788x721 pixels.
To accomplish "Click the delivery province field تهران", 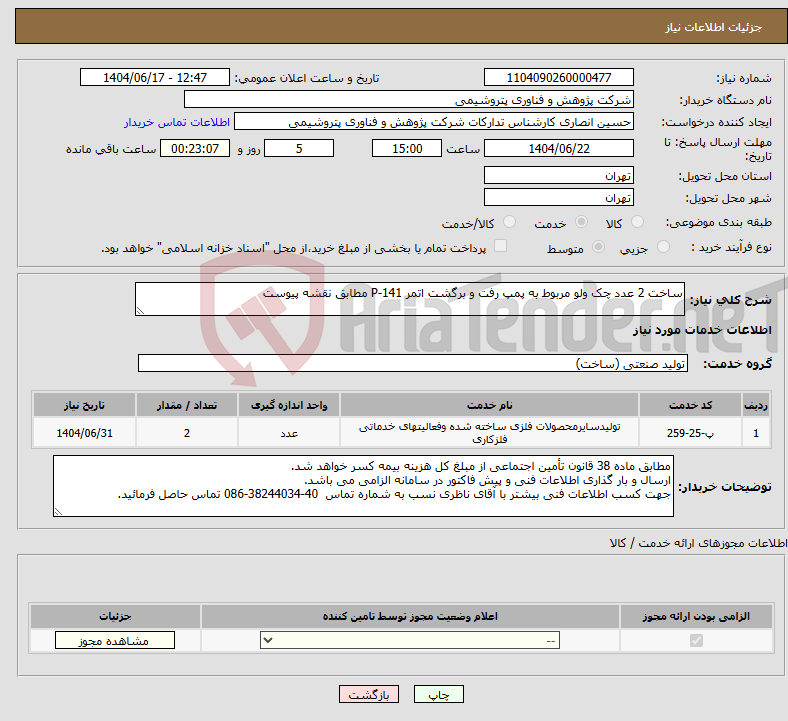I will [x=558, y=175].
